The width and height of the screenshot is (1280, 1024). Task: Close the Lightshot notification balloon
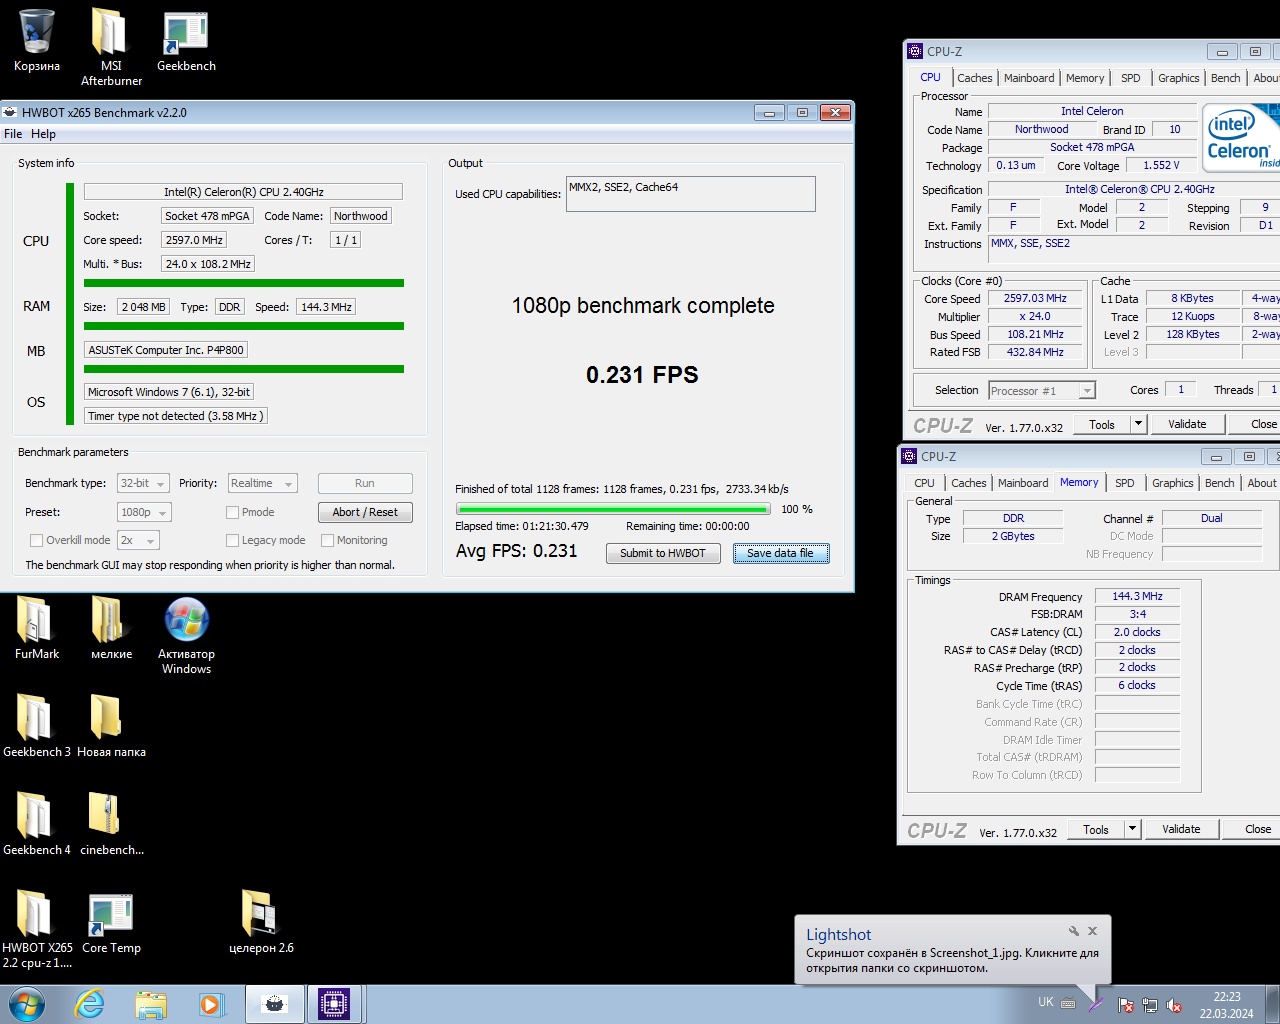tap(1093, 930)
